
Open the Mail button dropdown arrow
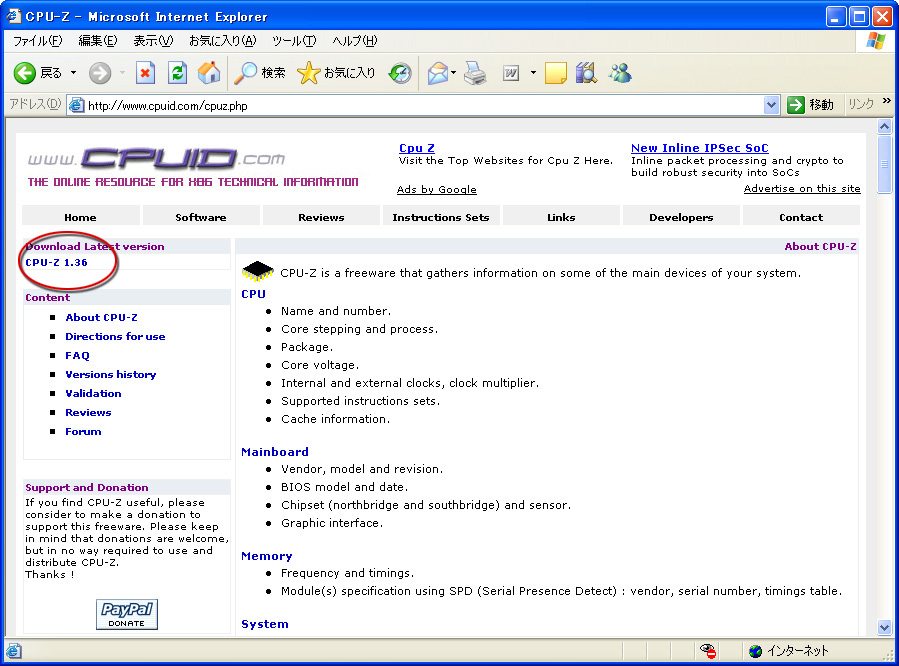454,73
